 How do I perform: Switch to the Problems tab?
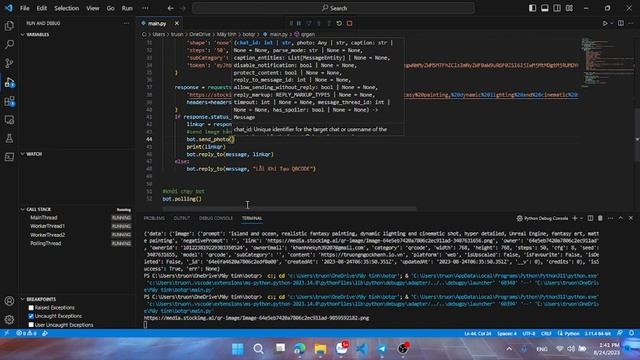(x=154, y=218)
